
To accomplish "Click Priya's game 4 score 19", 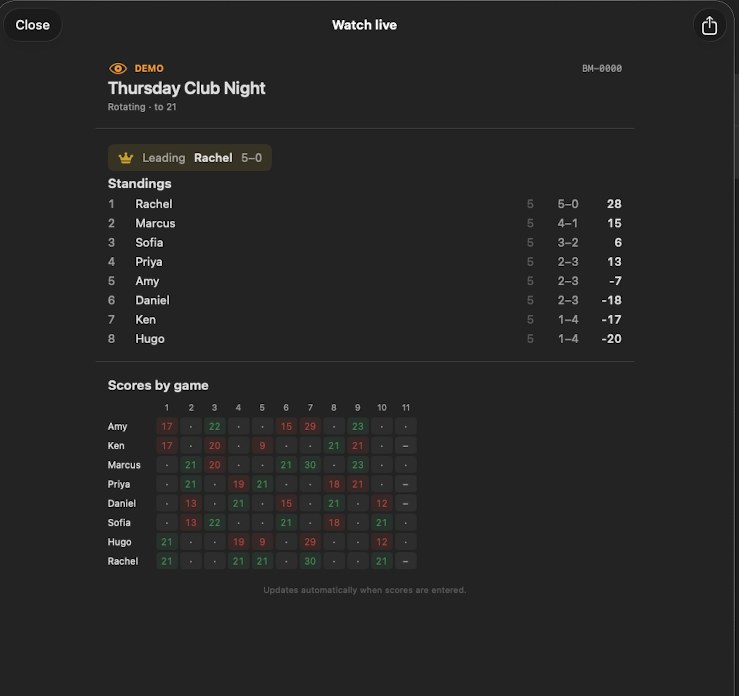I will [x=238, y=484].
